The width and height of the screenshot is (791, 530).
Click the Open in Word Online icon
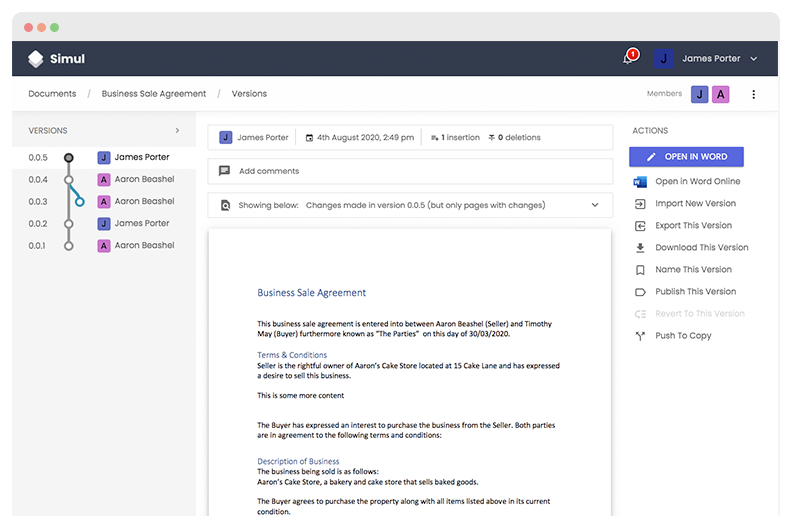pyautogui.click(x=640, y=182)
